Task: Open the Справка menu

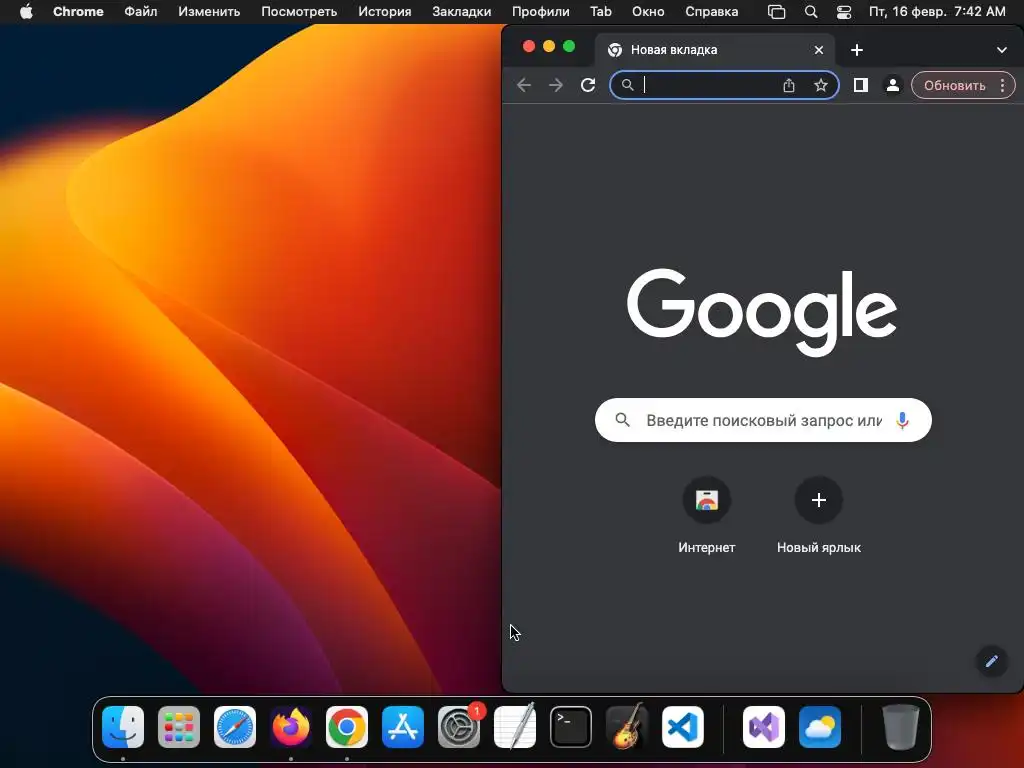Action: 712,12
